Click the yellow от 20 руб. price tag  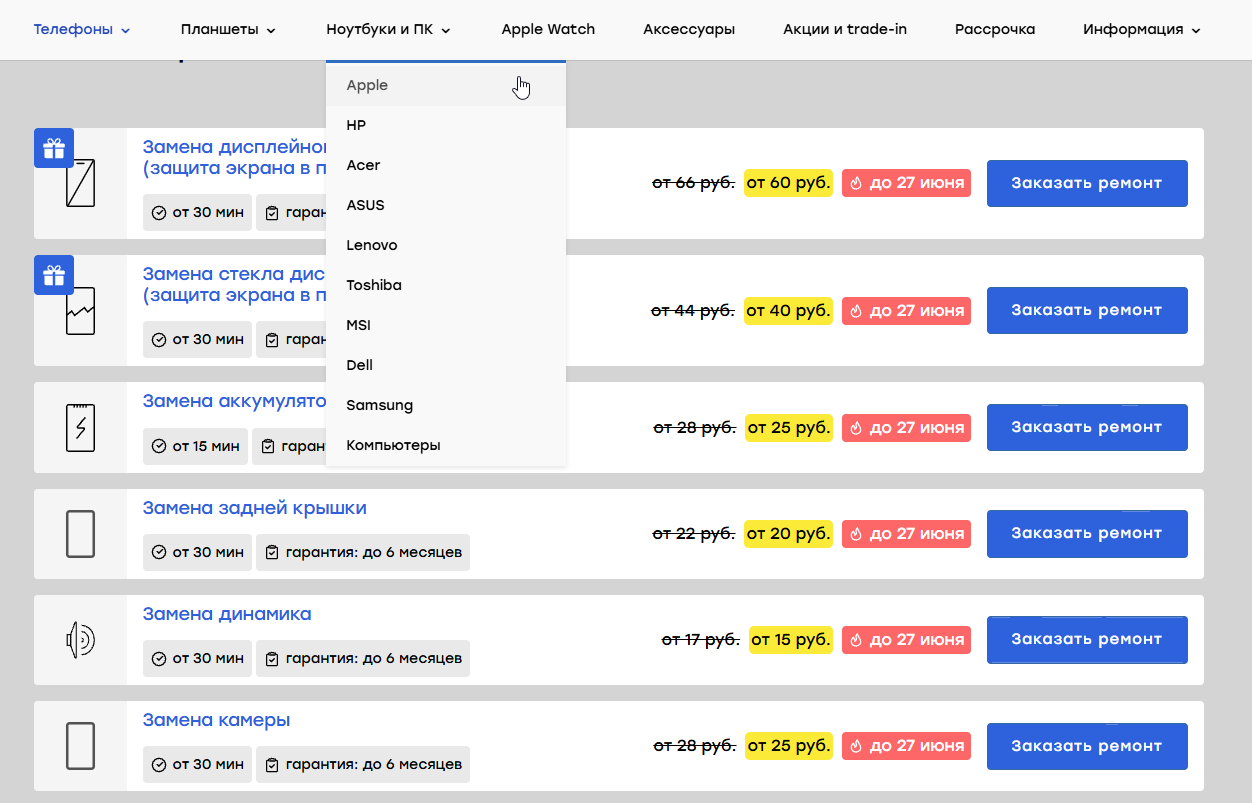[x=788, y=534]
